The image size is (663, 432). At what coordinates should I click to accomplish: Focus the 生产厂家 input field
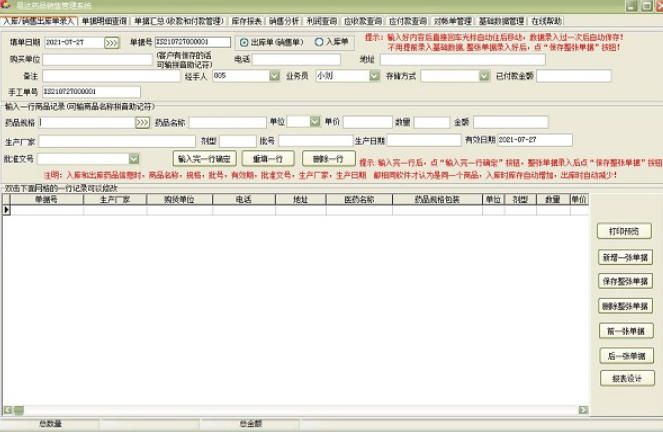click(x=117, y=141)
